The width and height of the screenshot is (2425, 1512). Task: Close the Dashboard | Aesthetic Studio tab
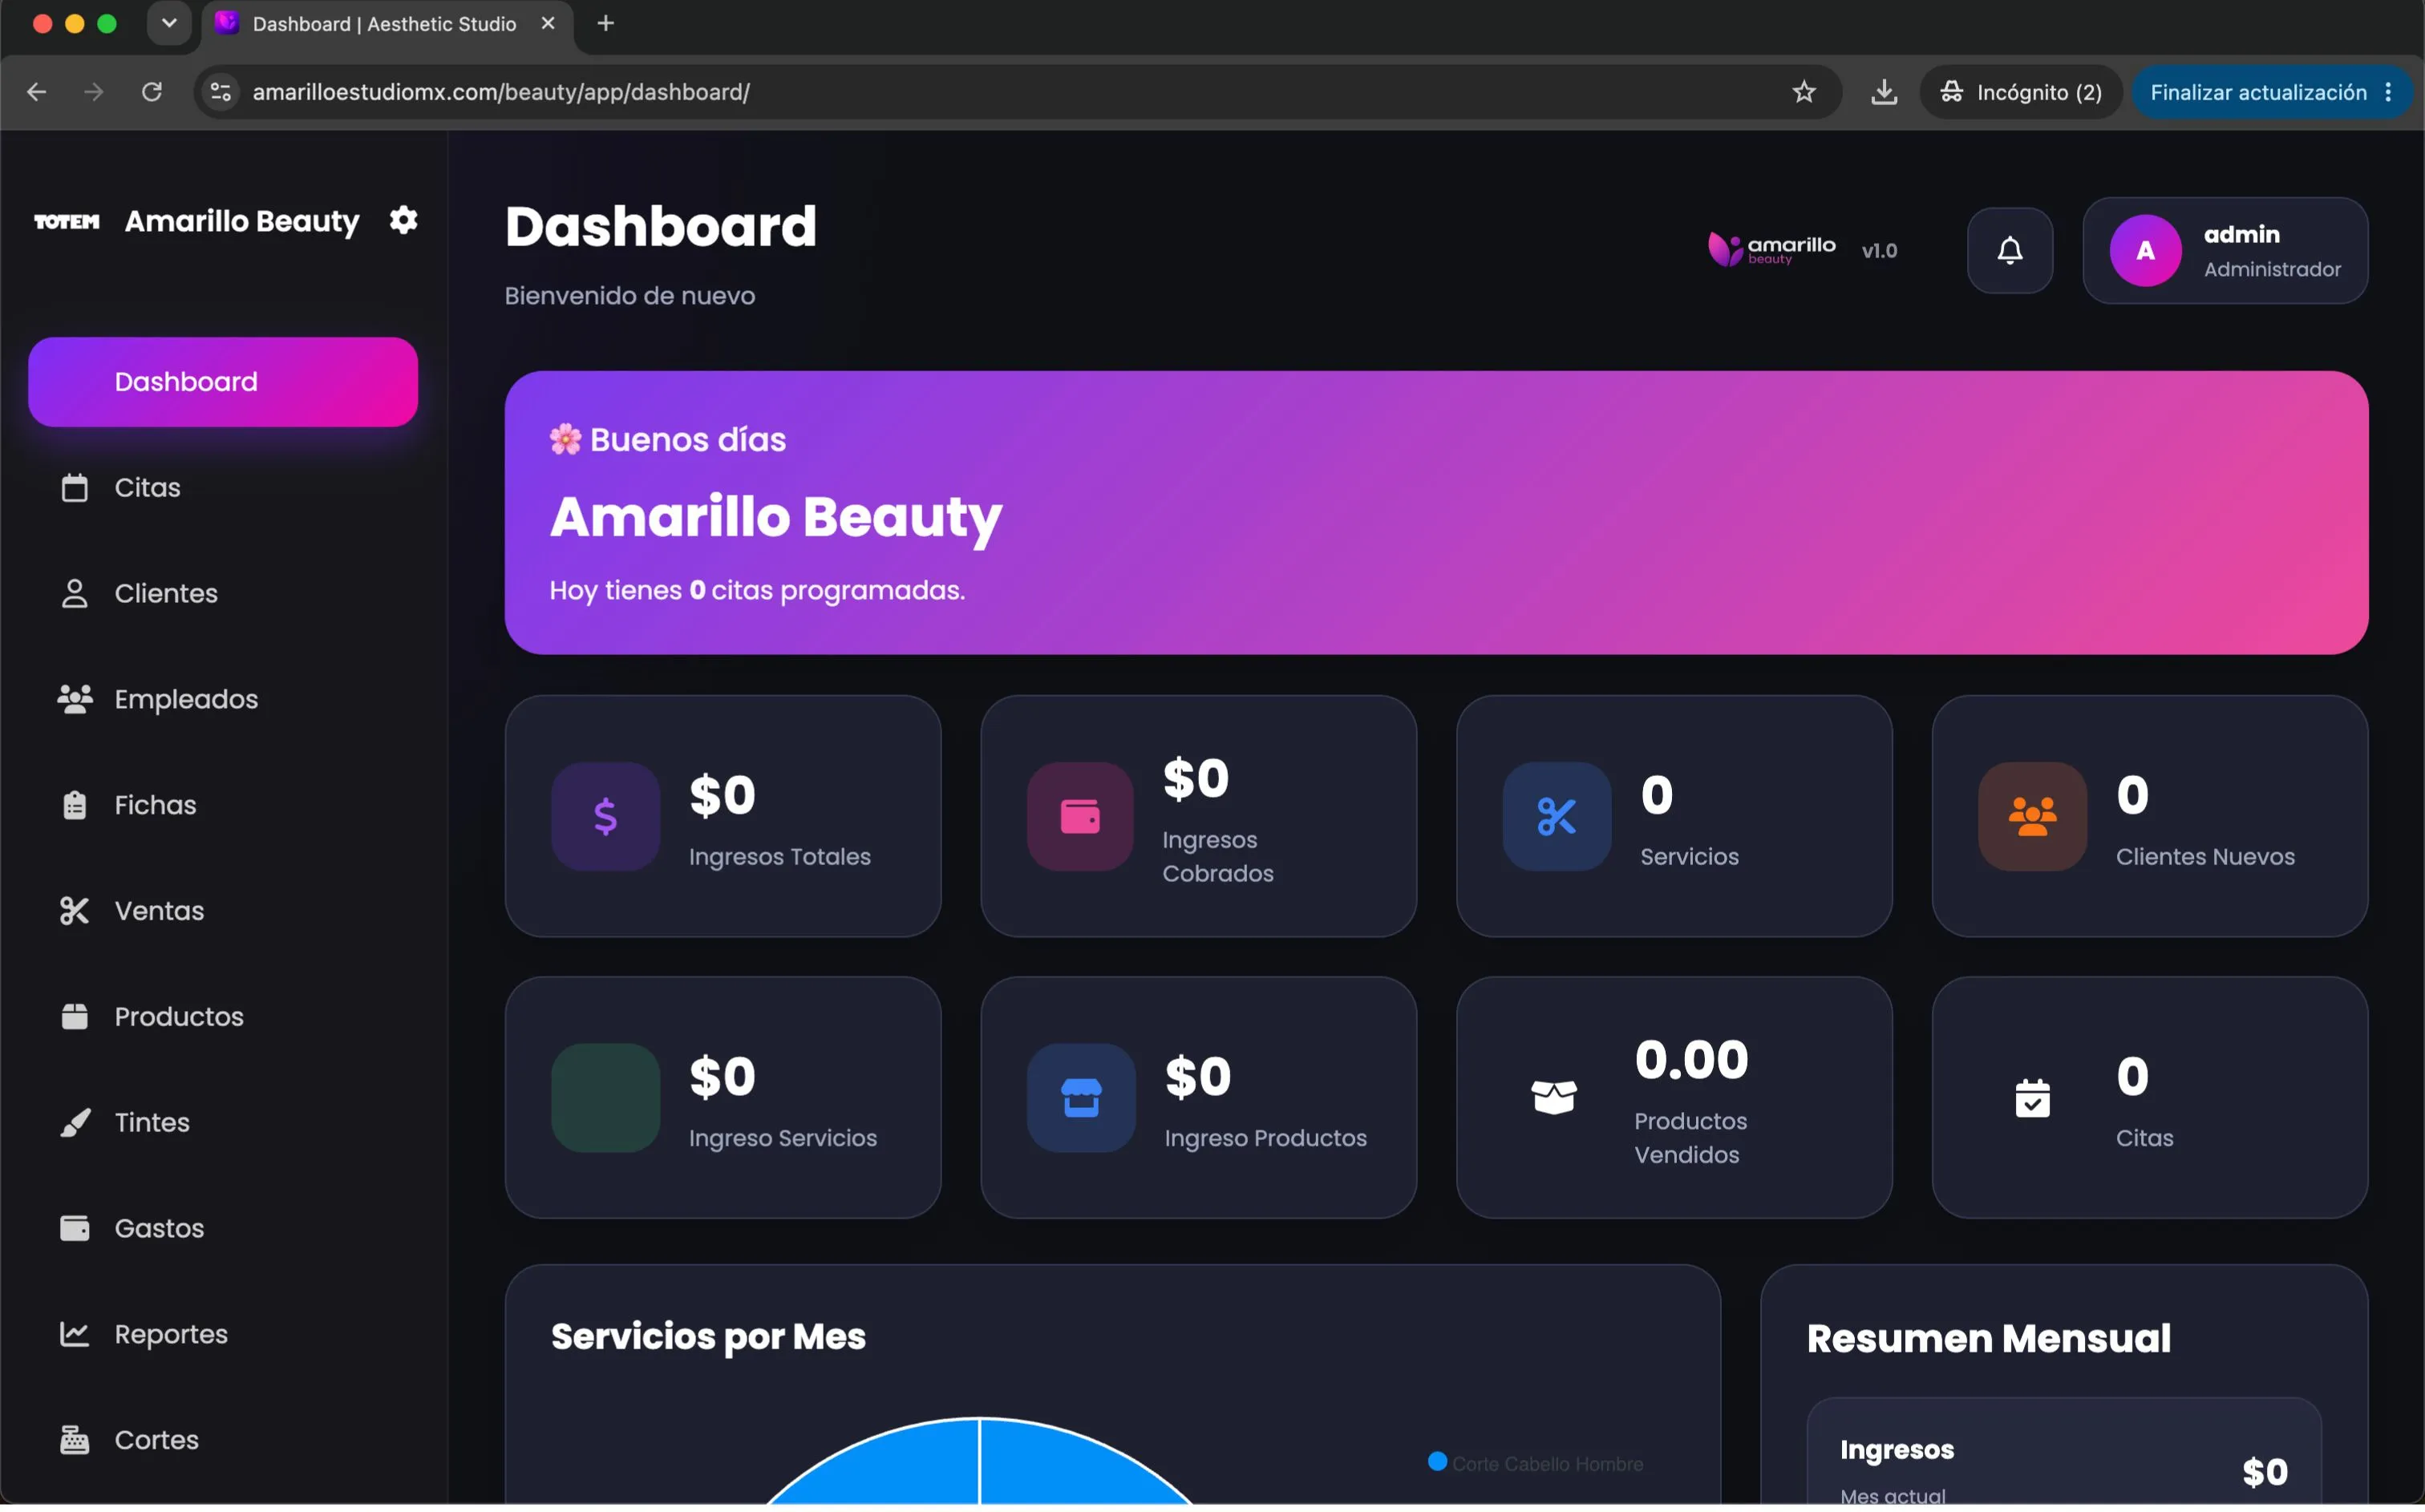(x=548, y=23)
